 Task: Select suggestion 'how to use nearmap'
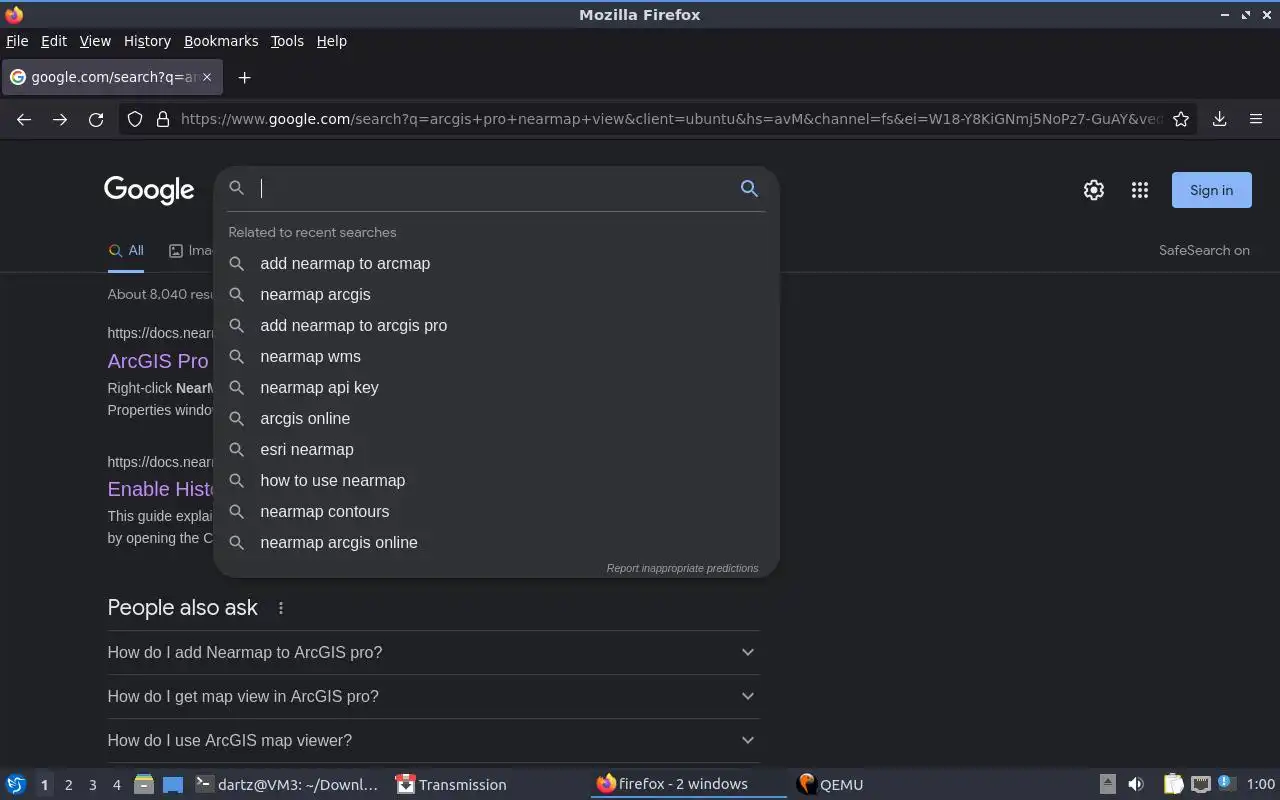coord(496,480)
